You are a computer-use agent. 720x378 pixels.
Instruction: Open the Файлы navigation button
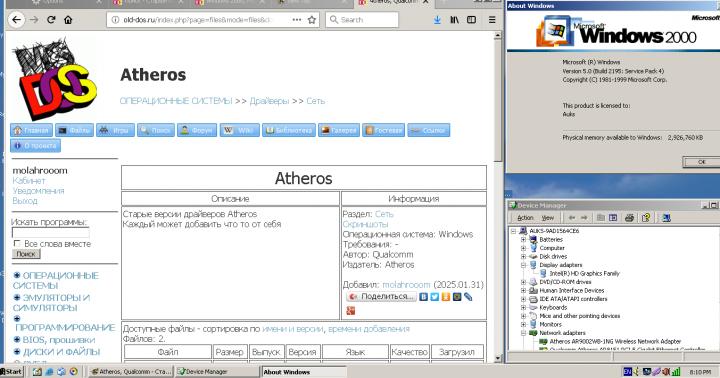[x=74, y=130]
